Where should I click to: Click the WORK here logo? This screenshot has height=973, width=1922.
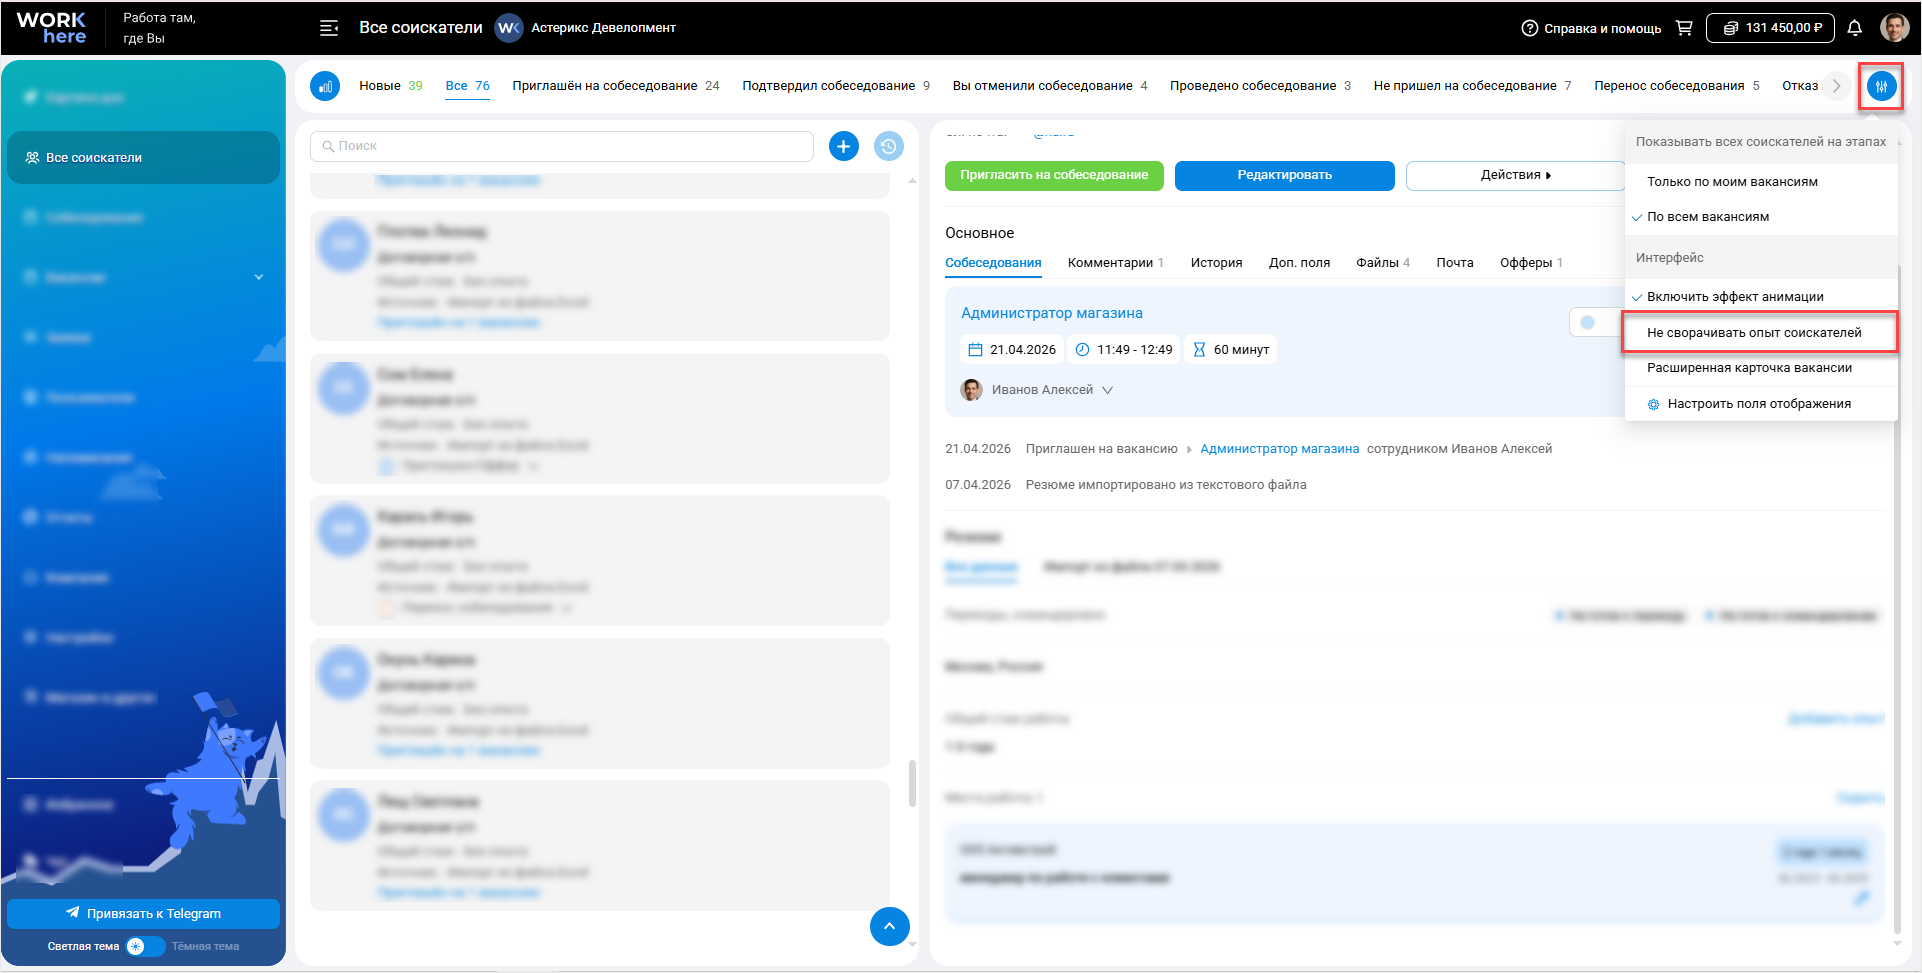point(51,28)
